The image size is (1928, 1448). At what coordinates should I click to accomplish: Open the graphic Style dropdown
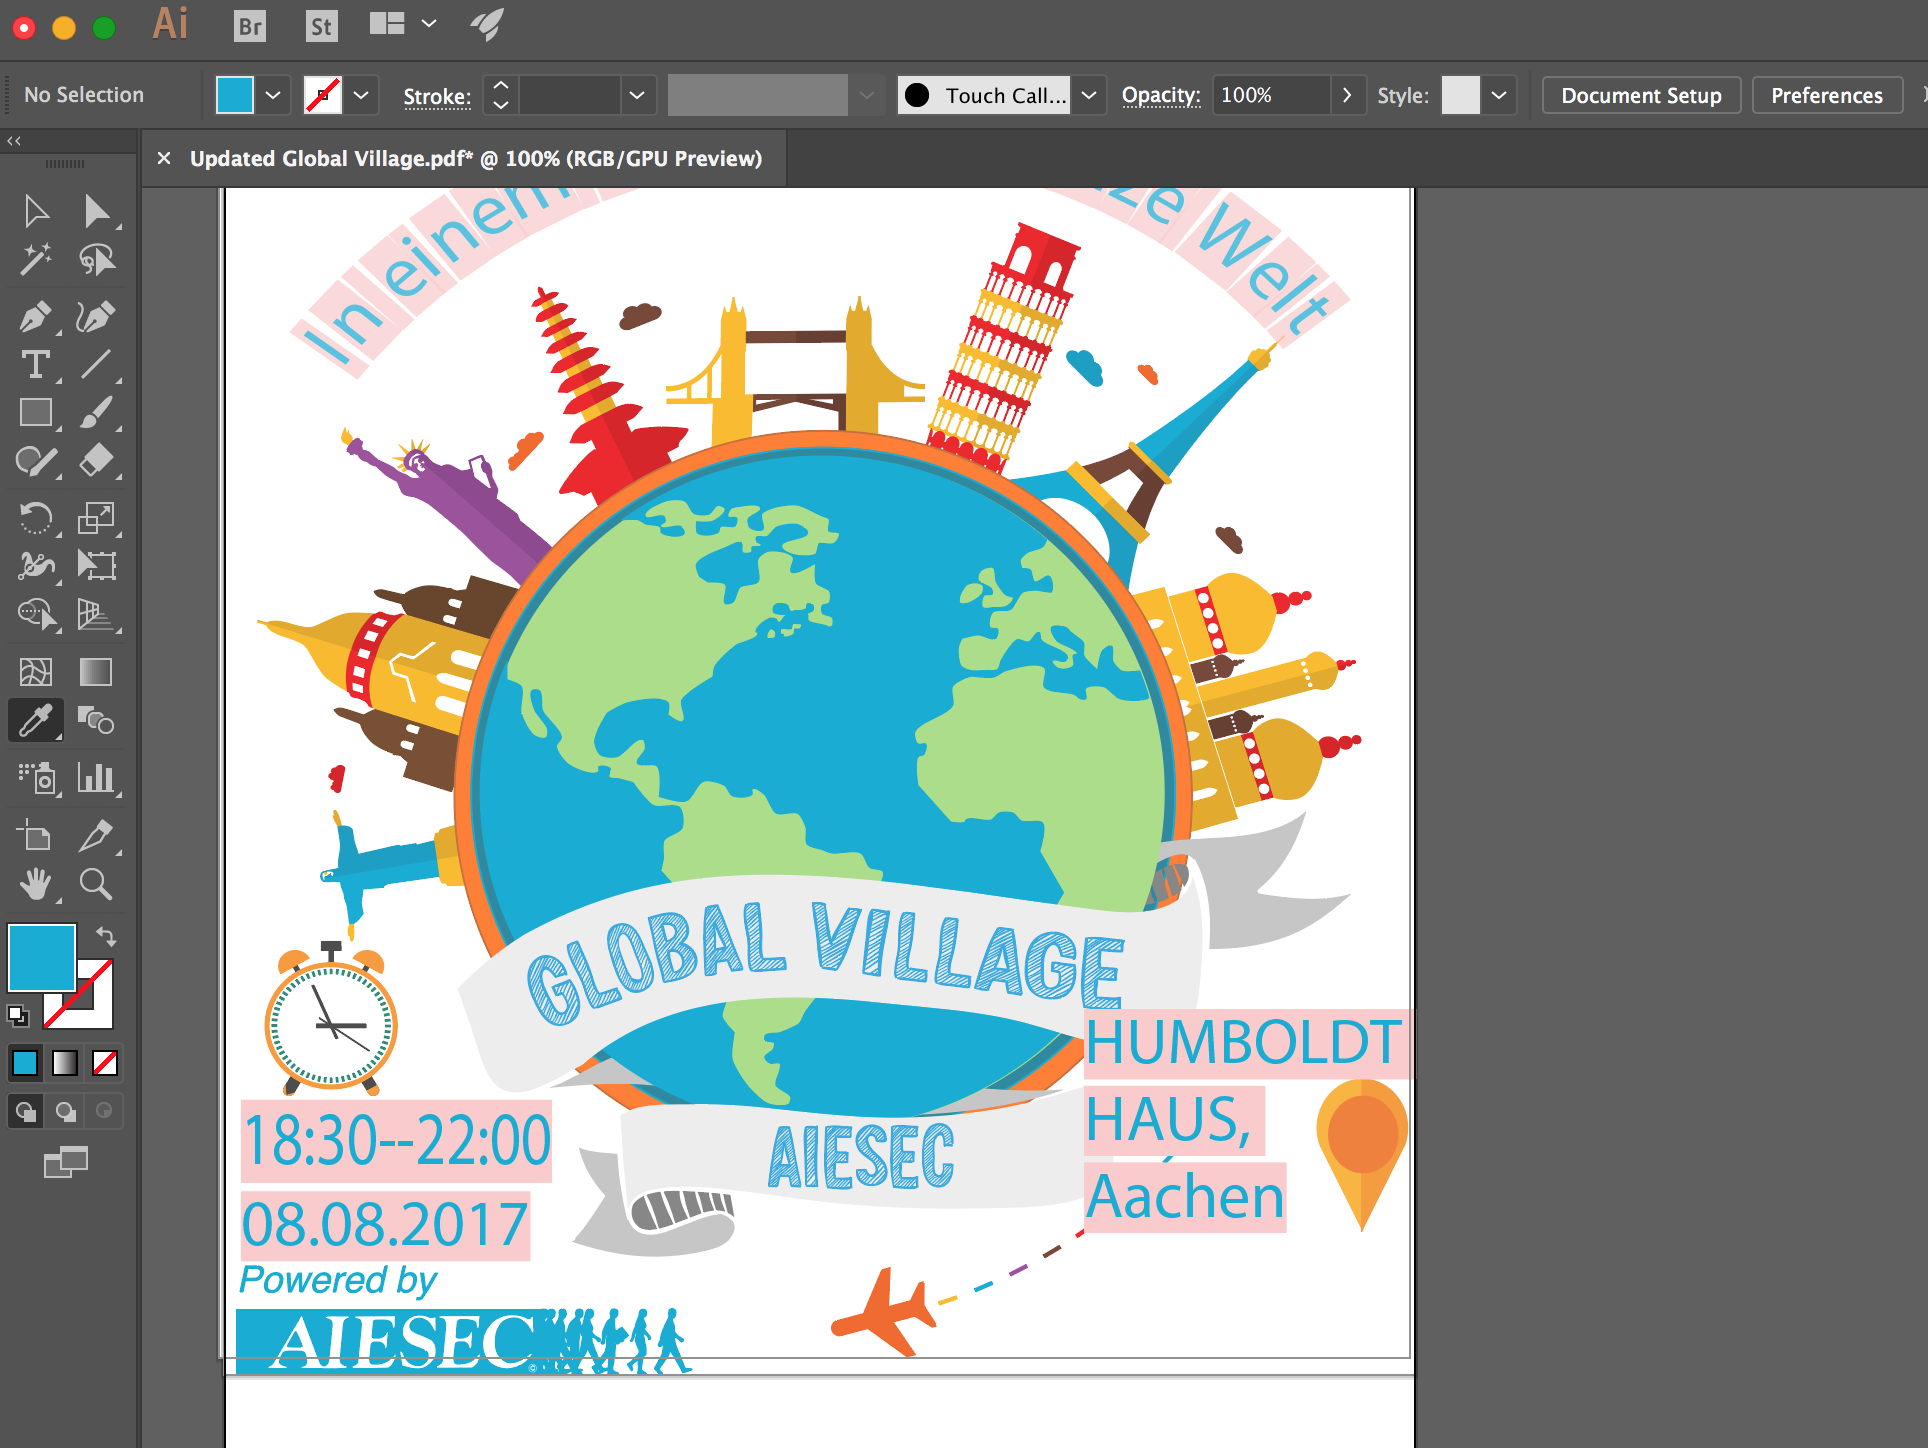(x=1498, y=95)
